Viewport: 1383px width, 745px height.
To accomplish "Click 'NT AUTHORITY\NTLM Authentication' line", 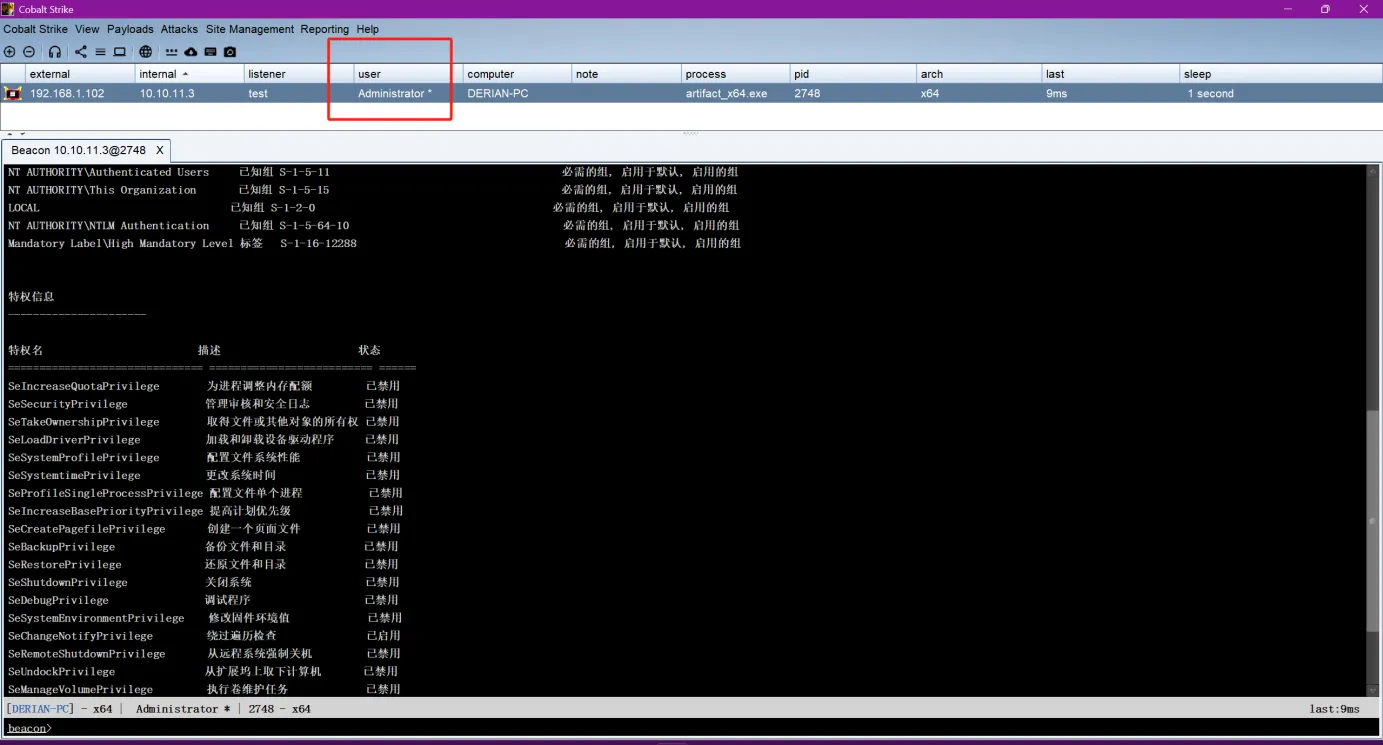I will coord(374,226).
